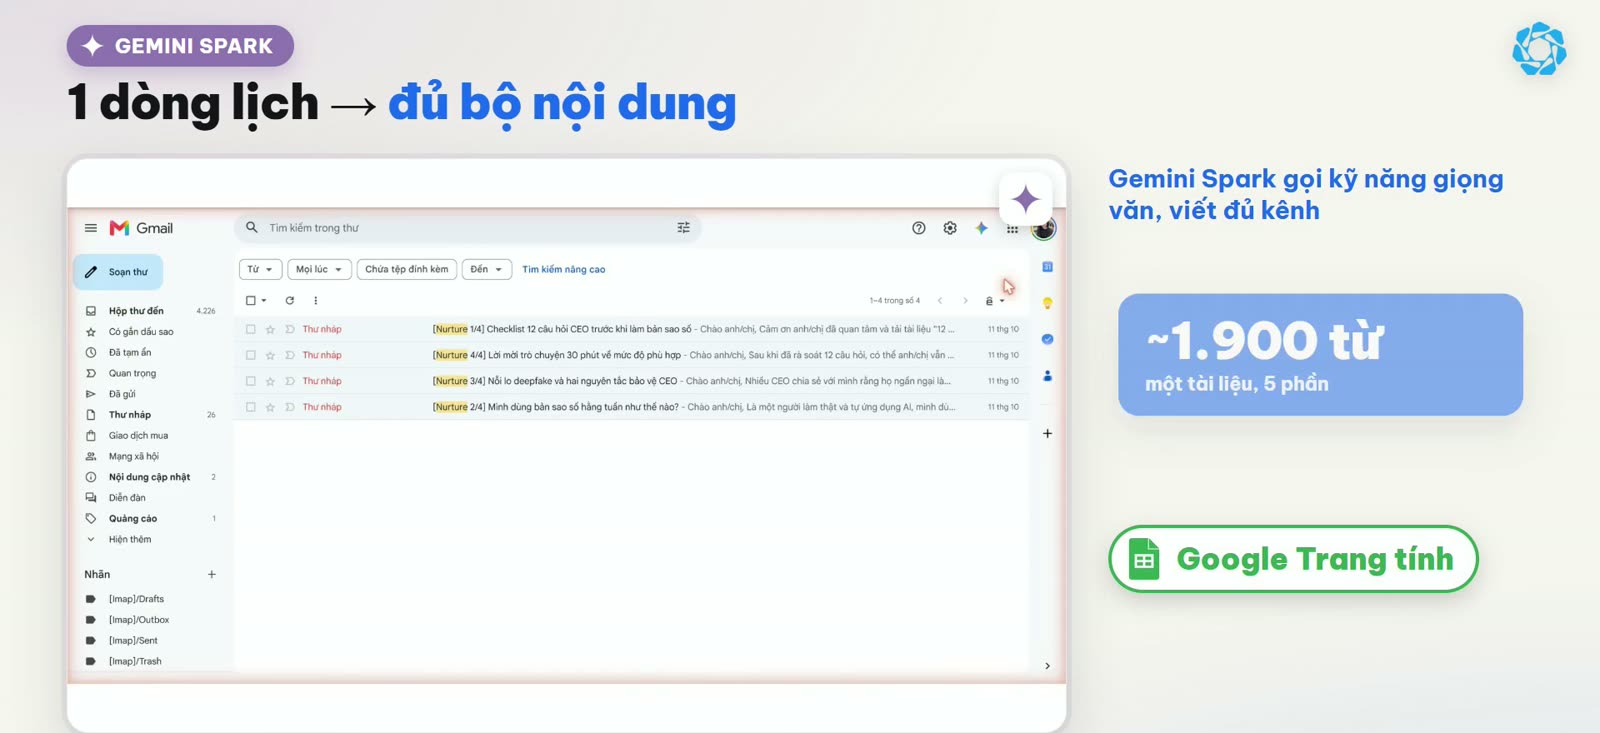Star the Nurture 4/4 draft
The image size is (1600, 733).
(x=270, y=355)
